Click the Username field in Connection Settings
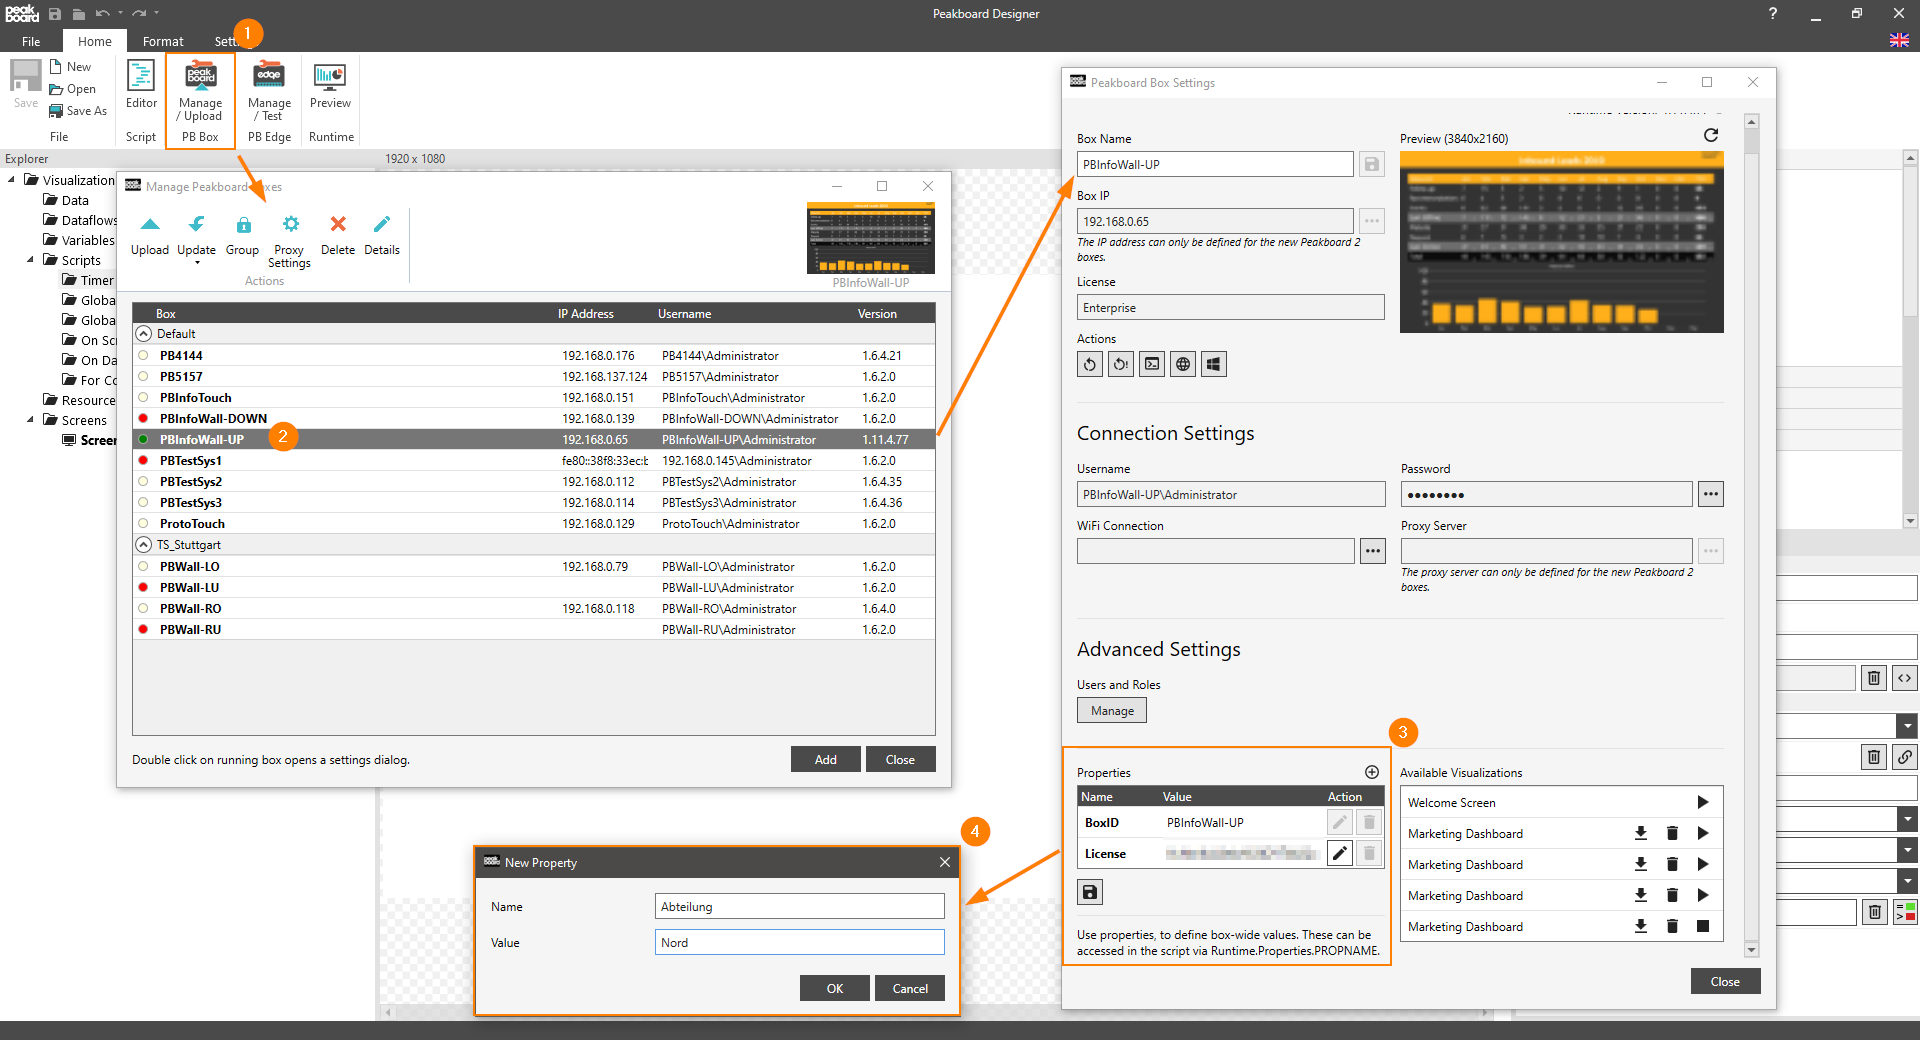 [1231, 494]
